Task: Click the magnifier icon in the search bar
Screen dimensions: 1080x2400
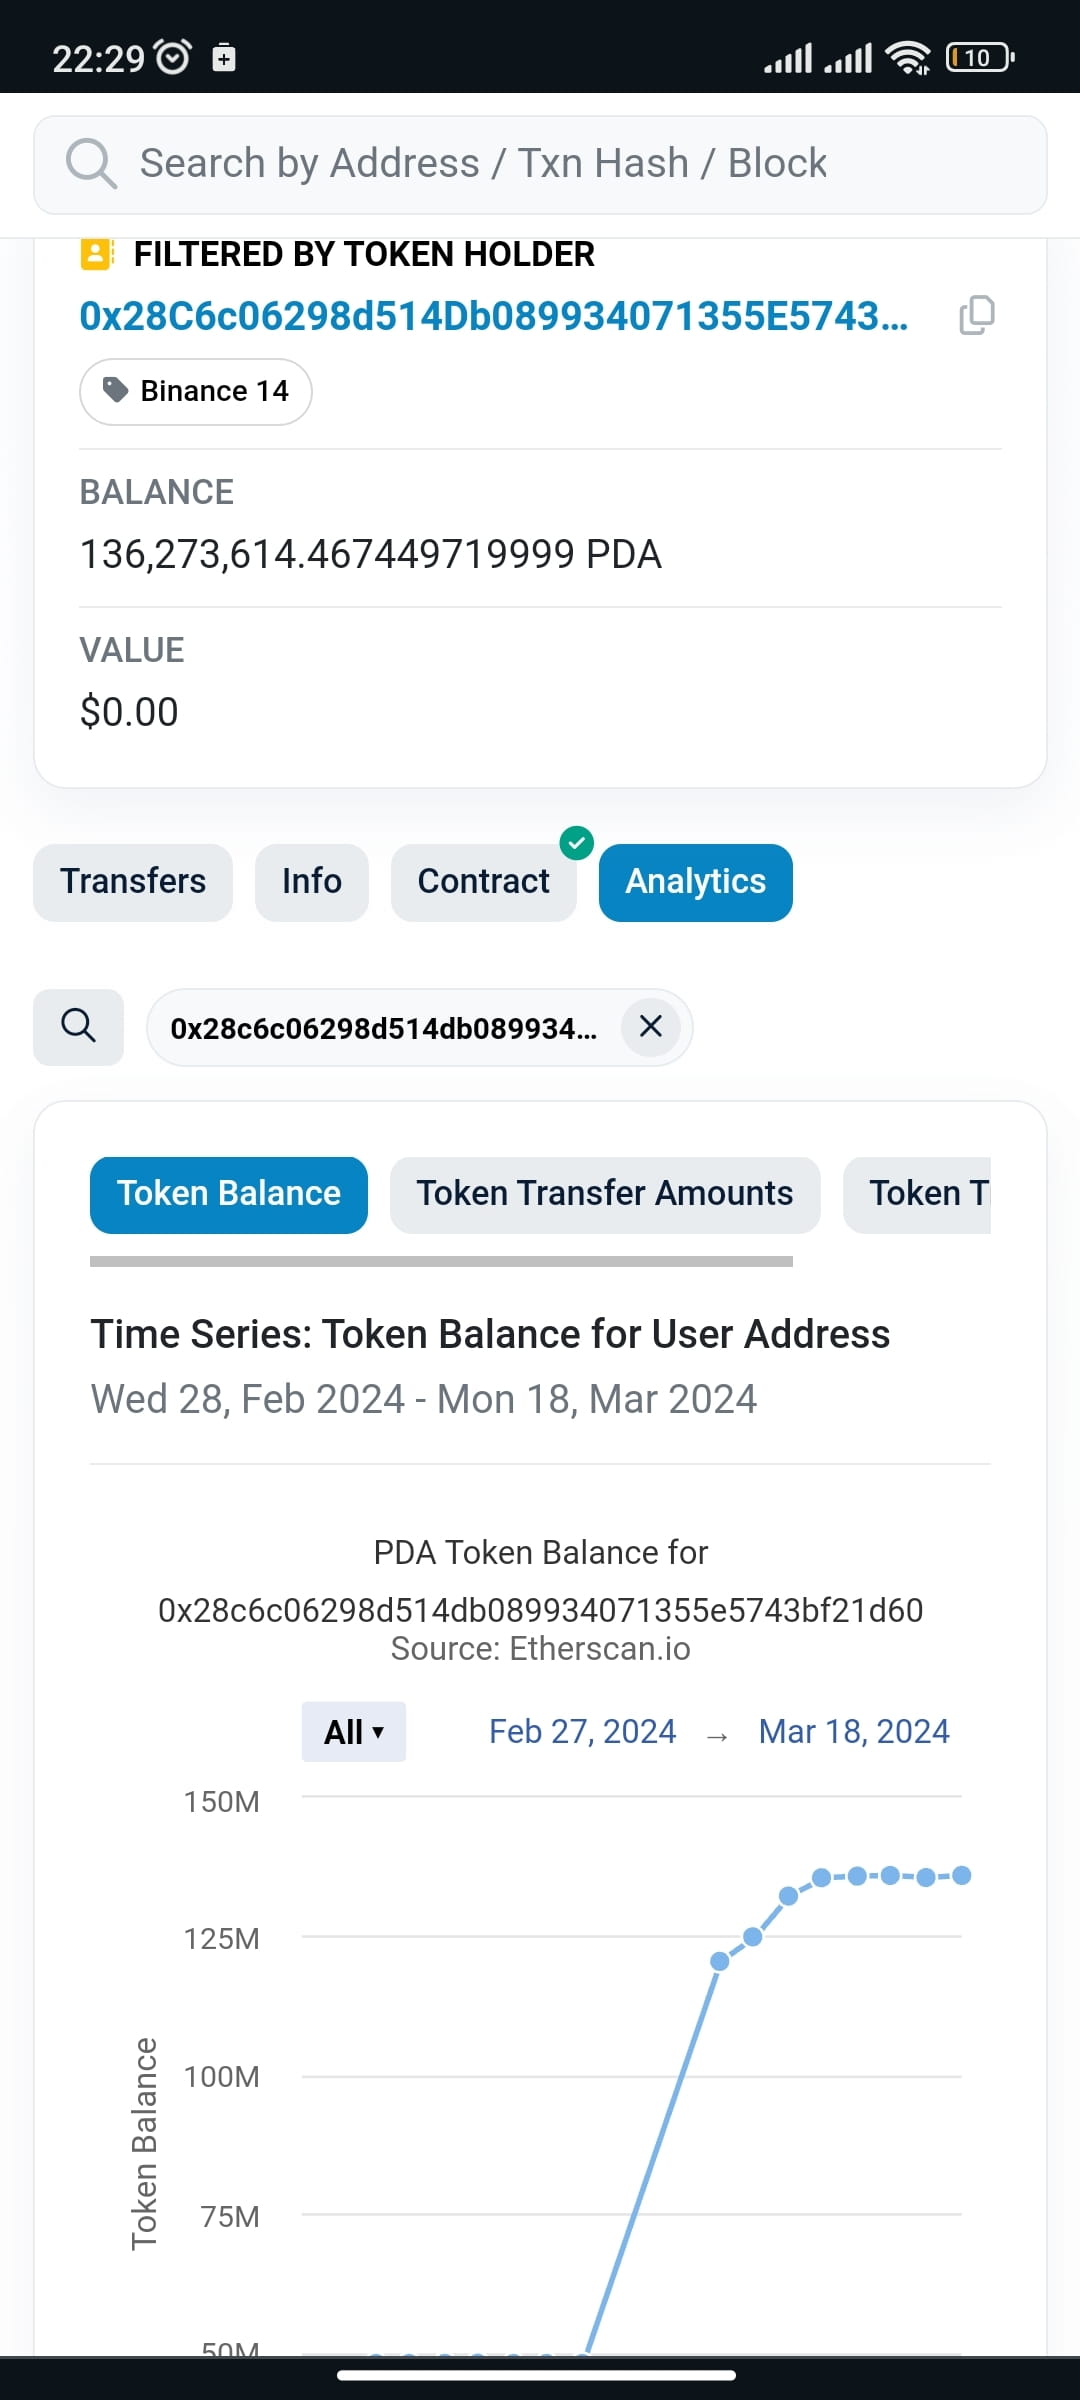Action: [91, 163]
